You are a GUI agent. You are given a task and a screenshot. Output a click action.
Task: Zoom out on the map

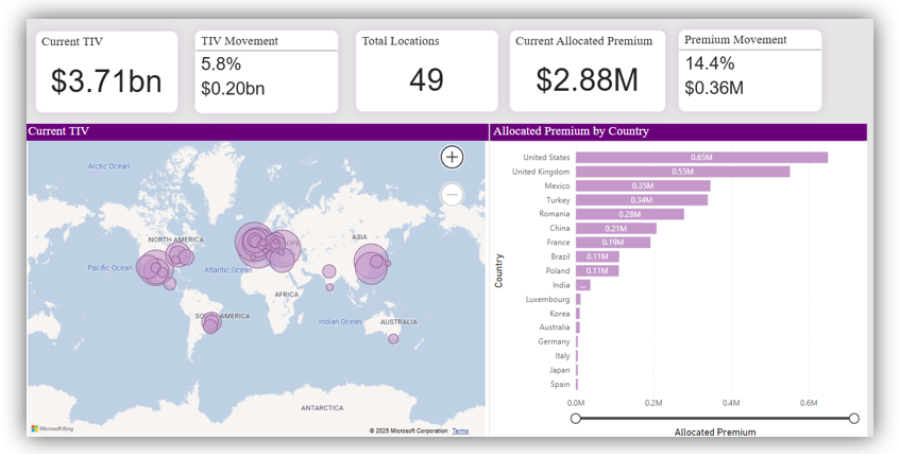452,194
